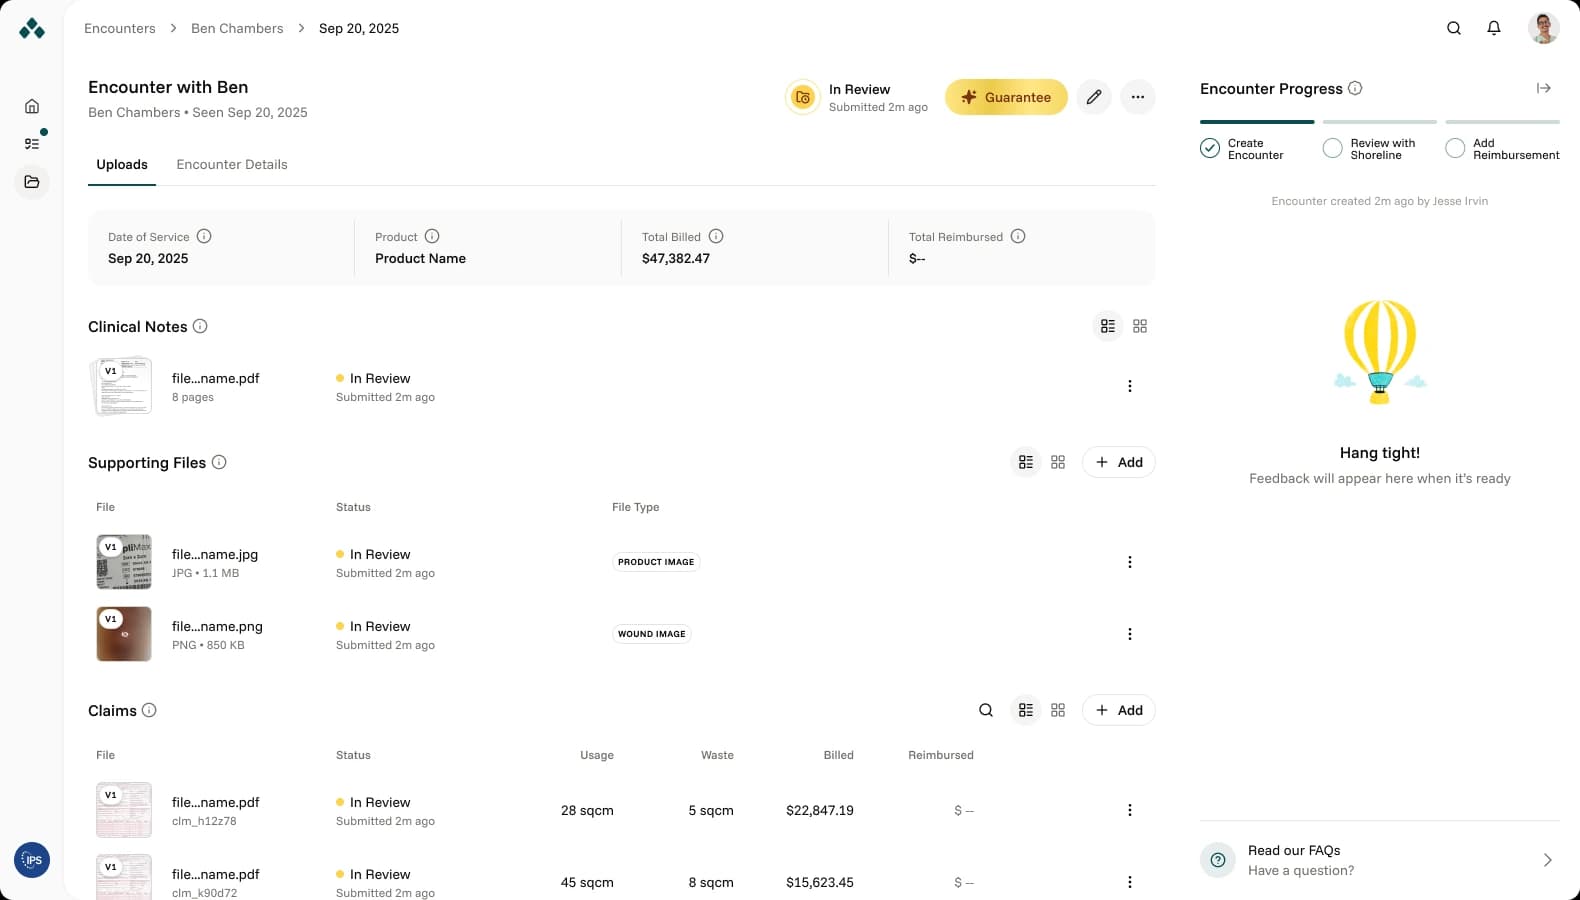The width and height of the screenshot is (1580, 900).
Task: Click the folder icon in sidebar
Action: (x=32, y=182)
